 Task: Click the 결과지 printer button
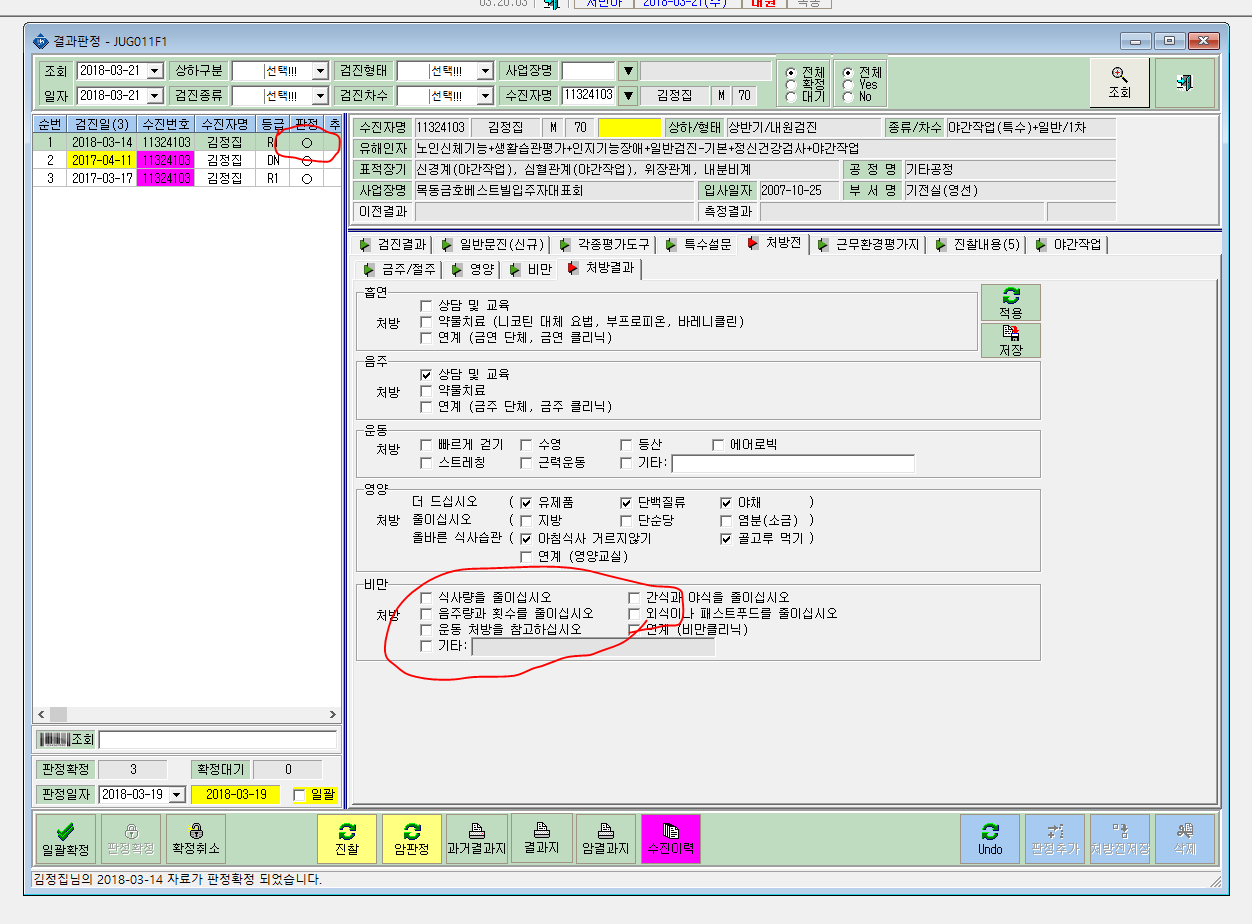pos(541,839)
